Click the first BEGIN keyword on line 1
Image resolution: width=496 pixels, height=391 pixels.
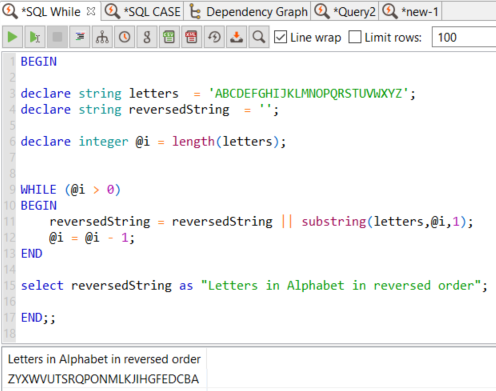pos(39,62)
